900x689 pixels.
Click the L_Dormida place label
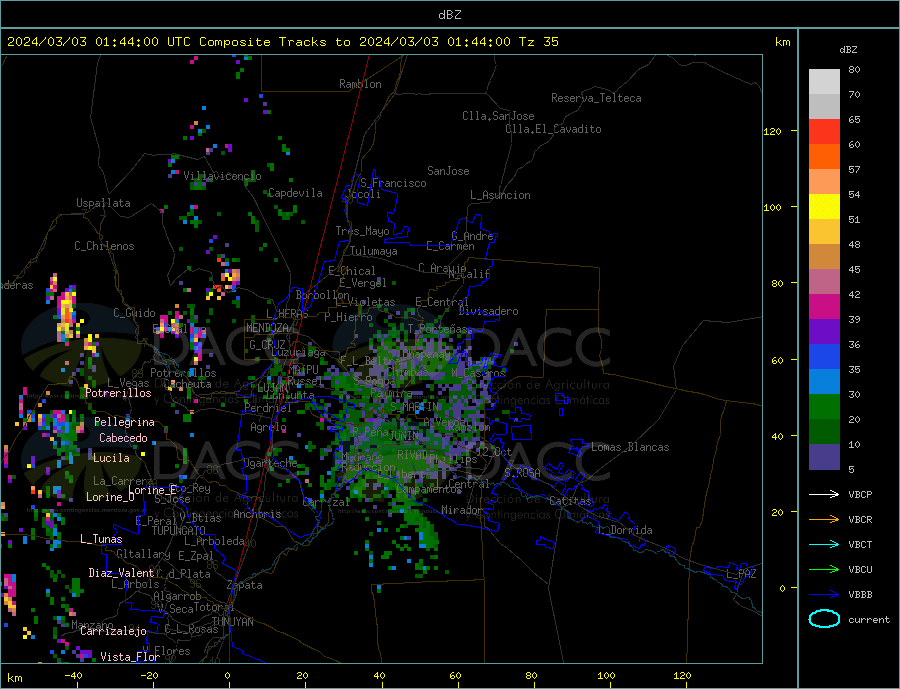point(625,530)
